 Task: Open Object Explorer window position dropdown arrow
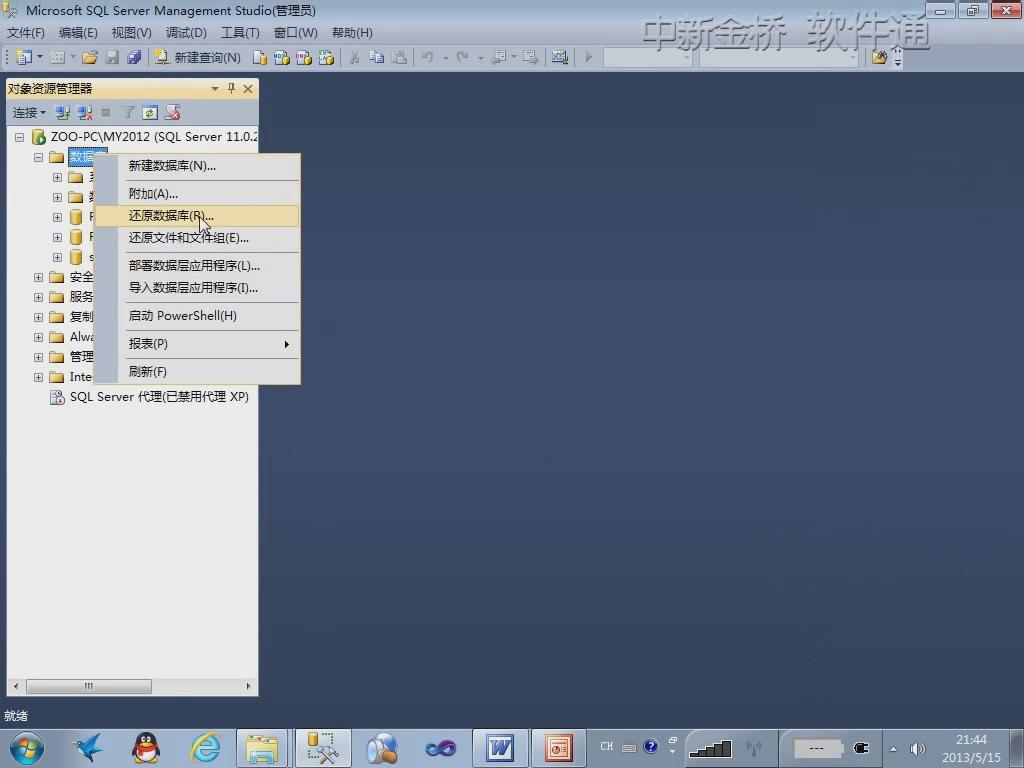pyautogui.click(x=214, y=89)
